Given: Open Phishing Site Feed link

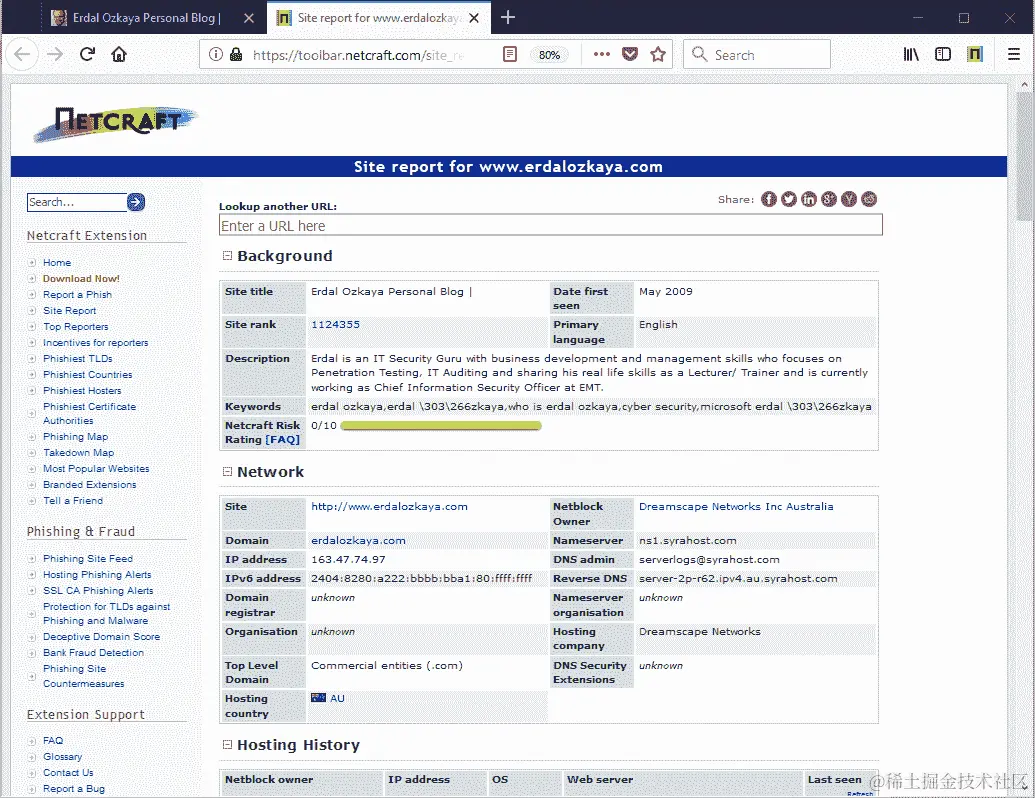Looking at the screenshot, I should click(x=88, y=558).
